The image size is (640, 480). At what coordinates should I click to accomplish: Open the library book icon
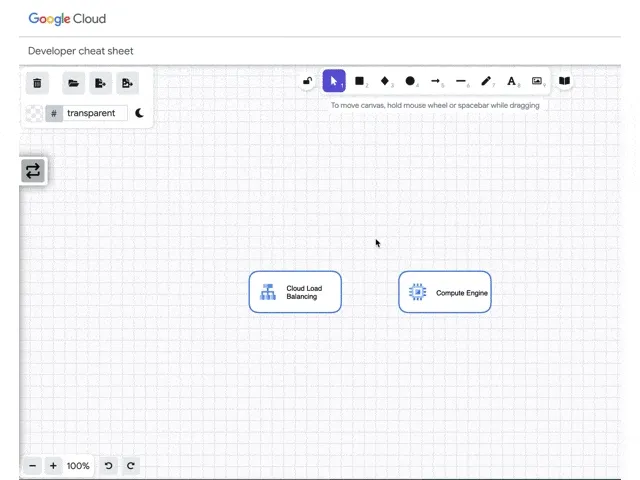pos(564,81)
